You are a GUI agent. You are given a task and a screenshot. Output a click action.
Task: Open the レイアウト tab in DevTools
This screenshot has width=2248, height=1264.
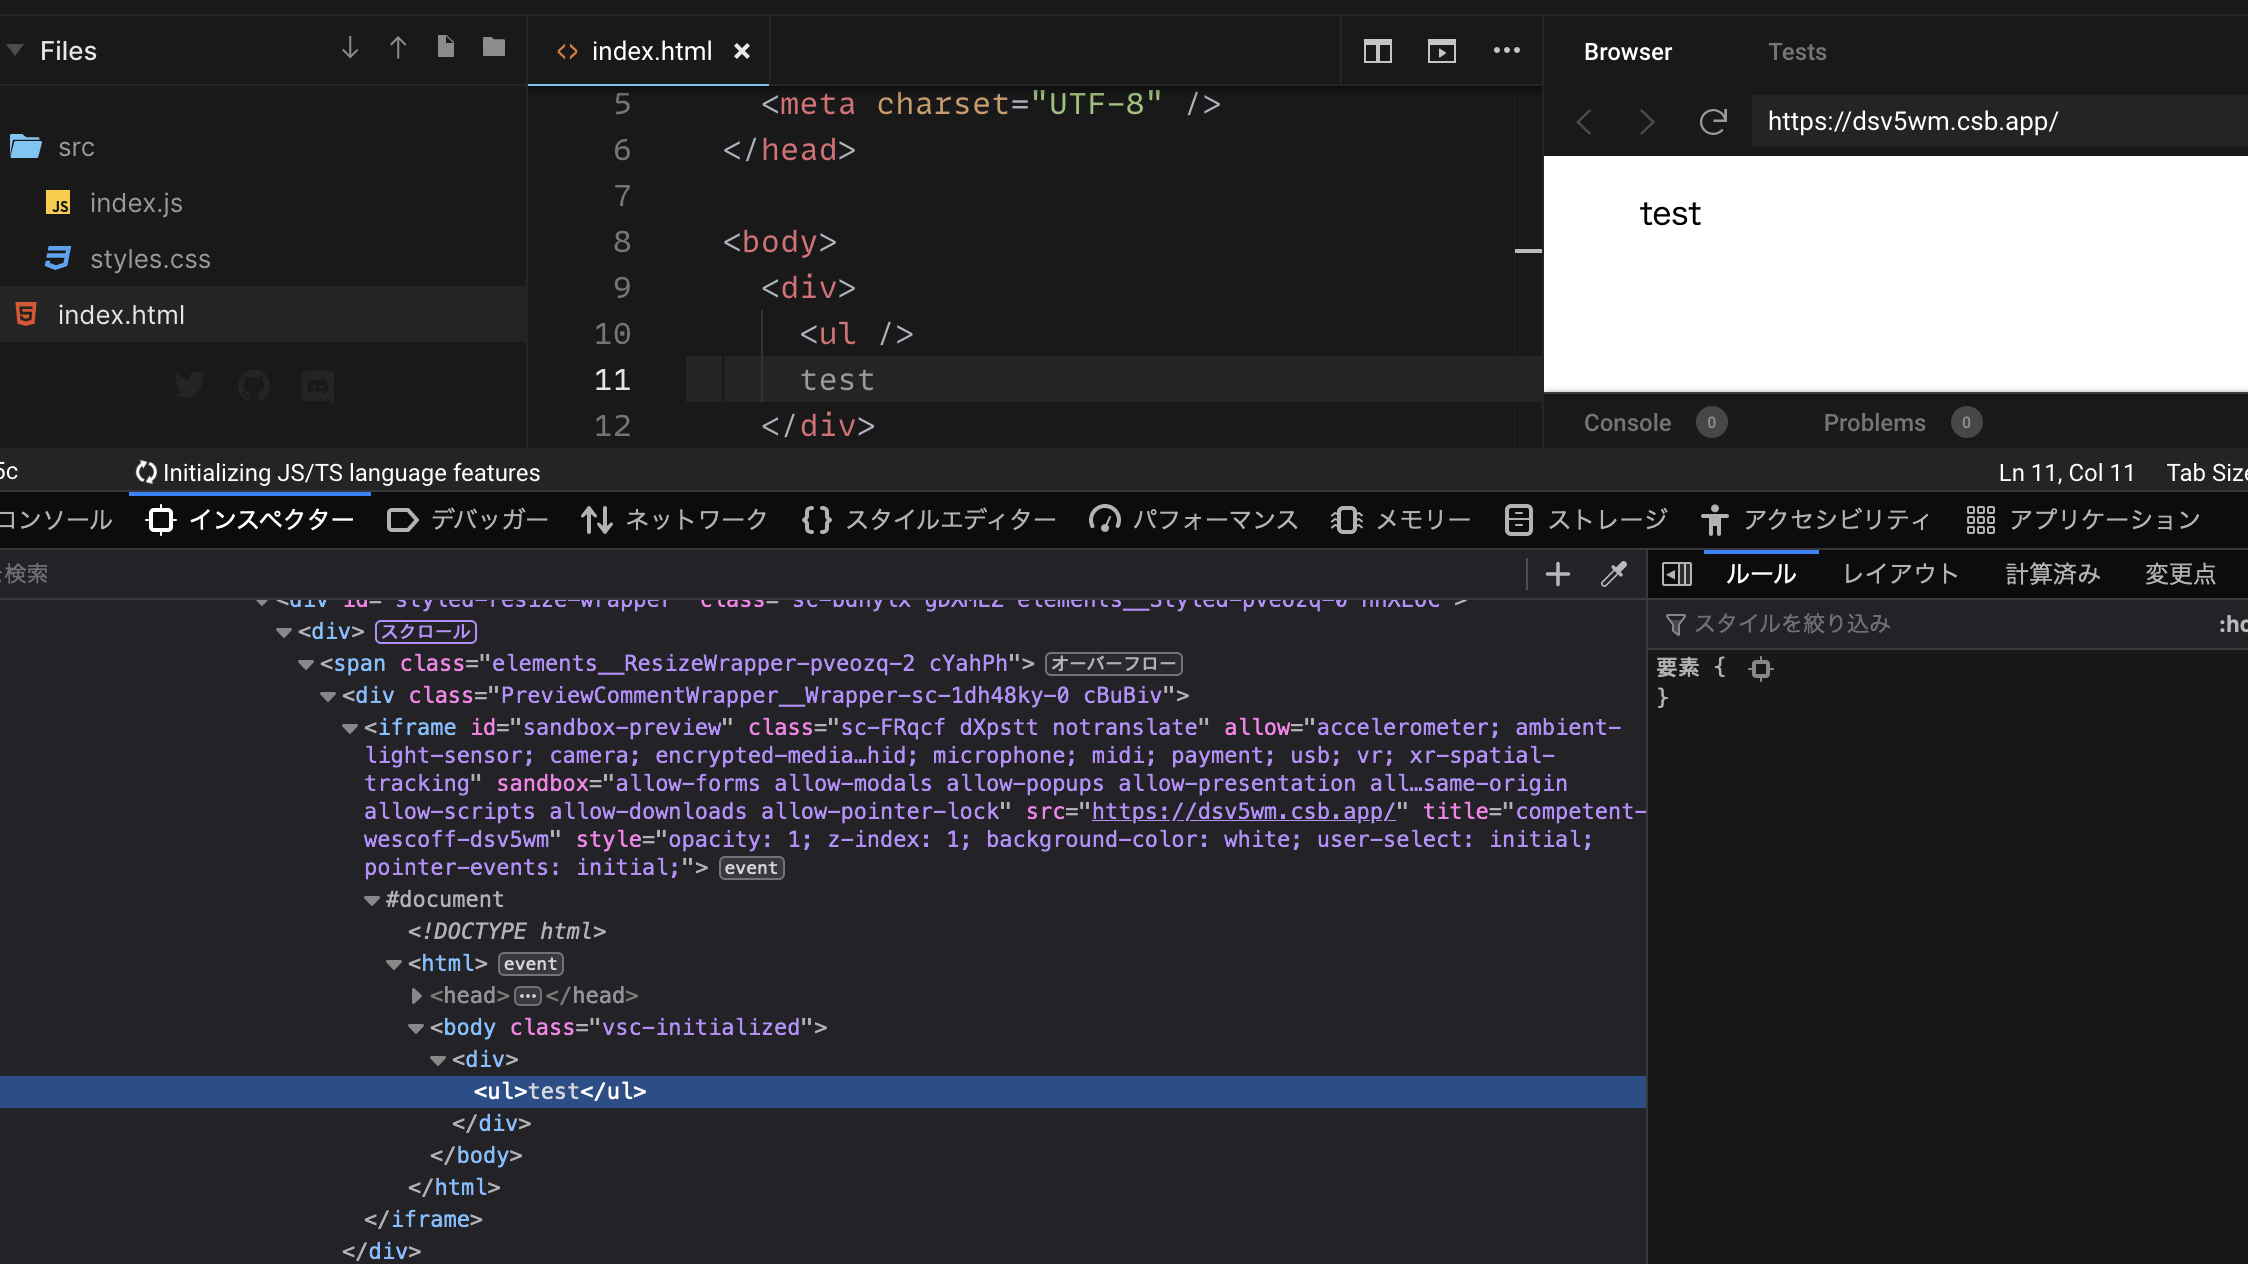[1899, 573]
